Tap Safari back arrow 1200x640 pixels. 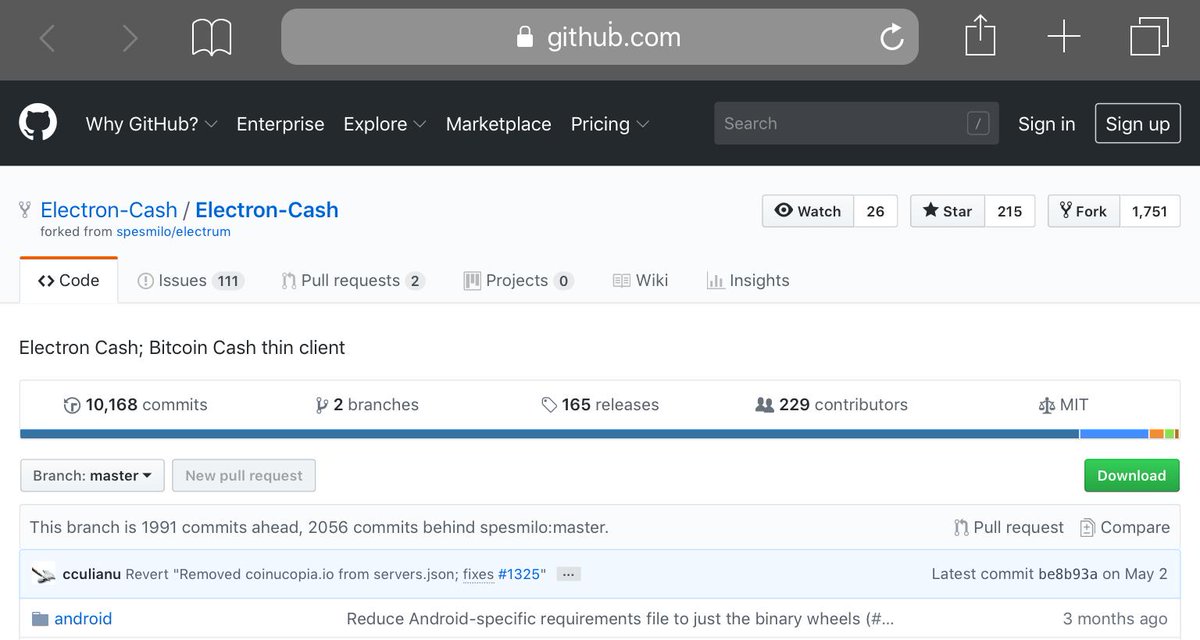[x=47, y=38]
